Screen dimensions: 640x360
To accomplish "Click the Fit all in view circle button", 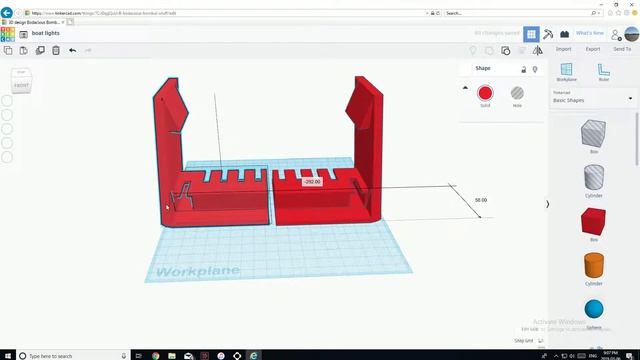I will tap(7, 115).
